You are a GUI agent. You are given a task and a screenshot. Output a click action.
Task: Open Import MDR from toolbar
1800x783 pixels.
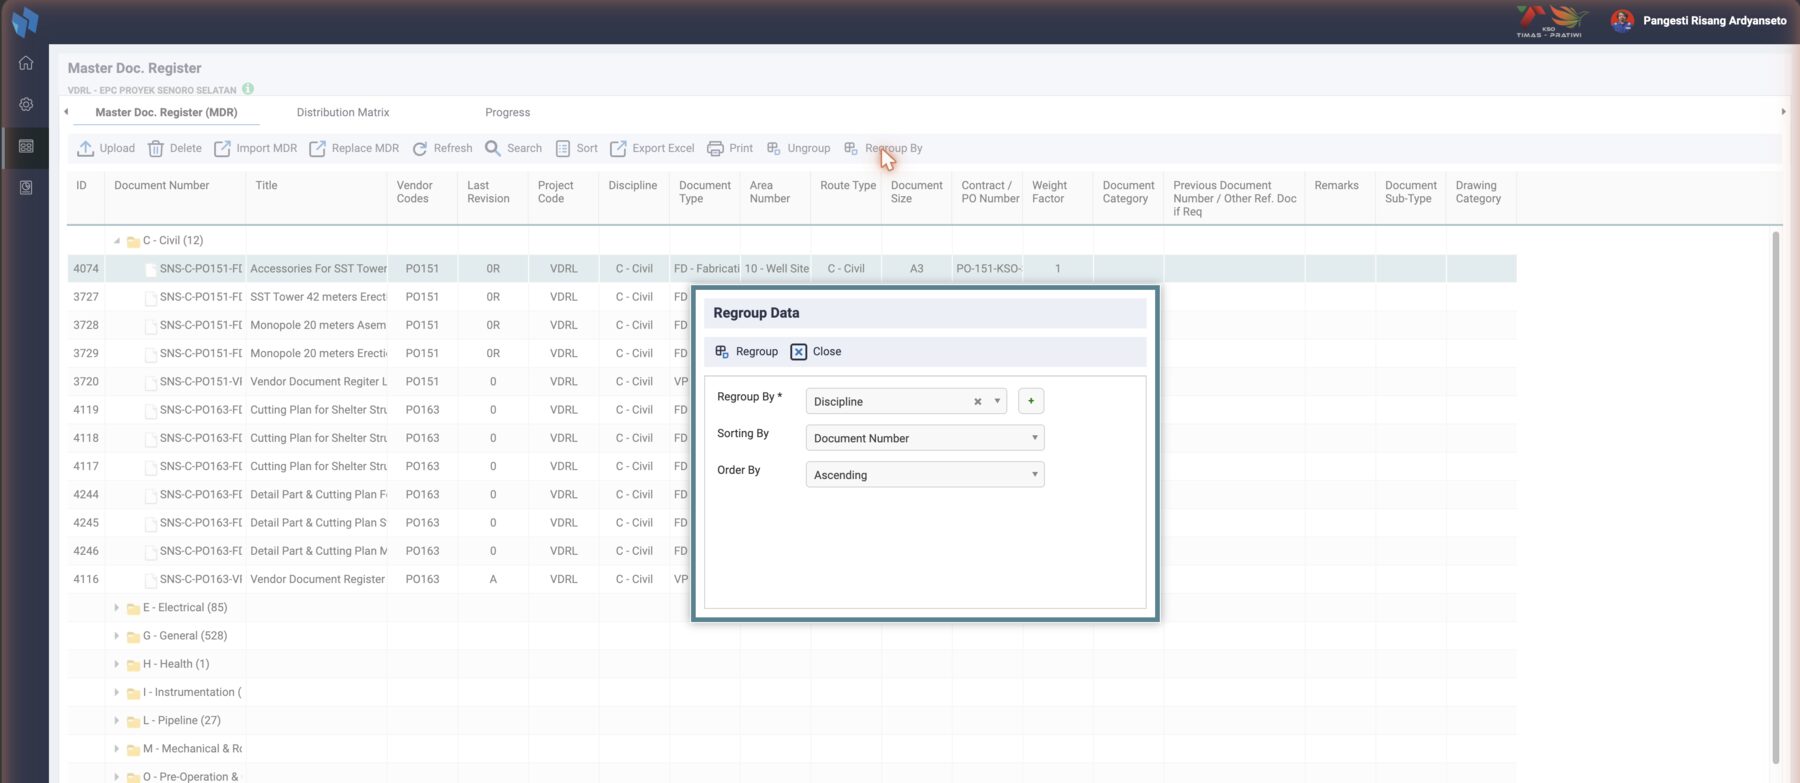[255, 148]
